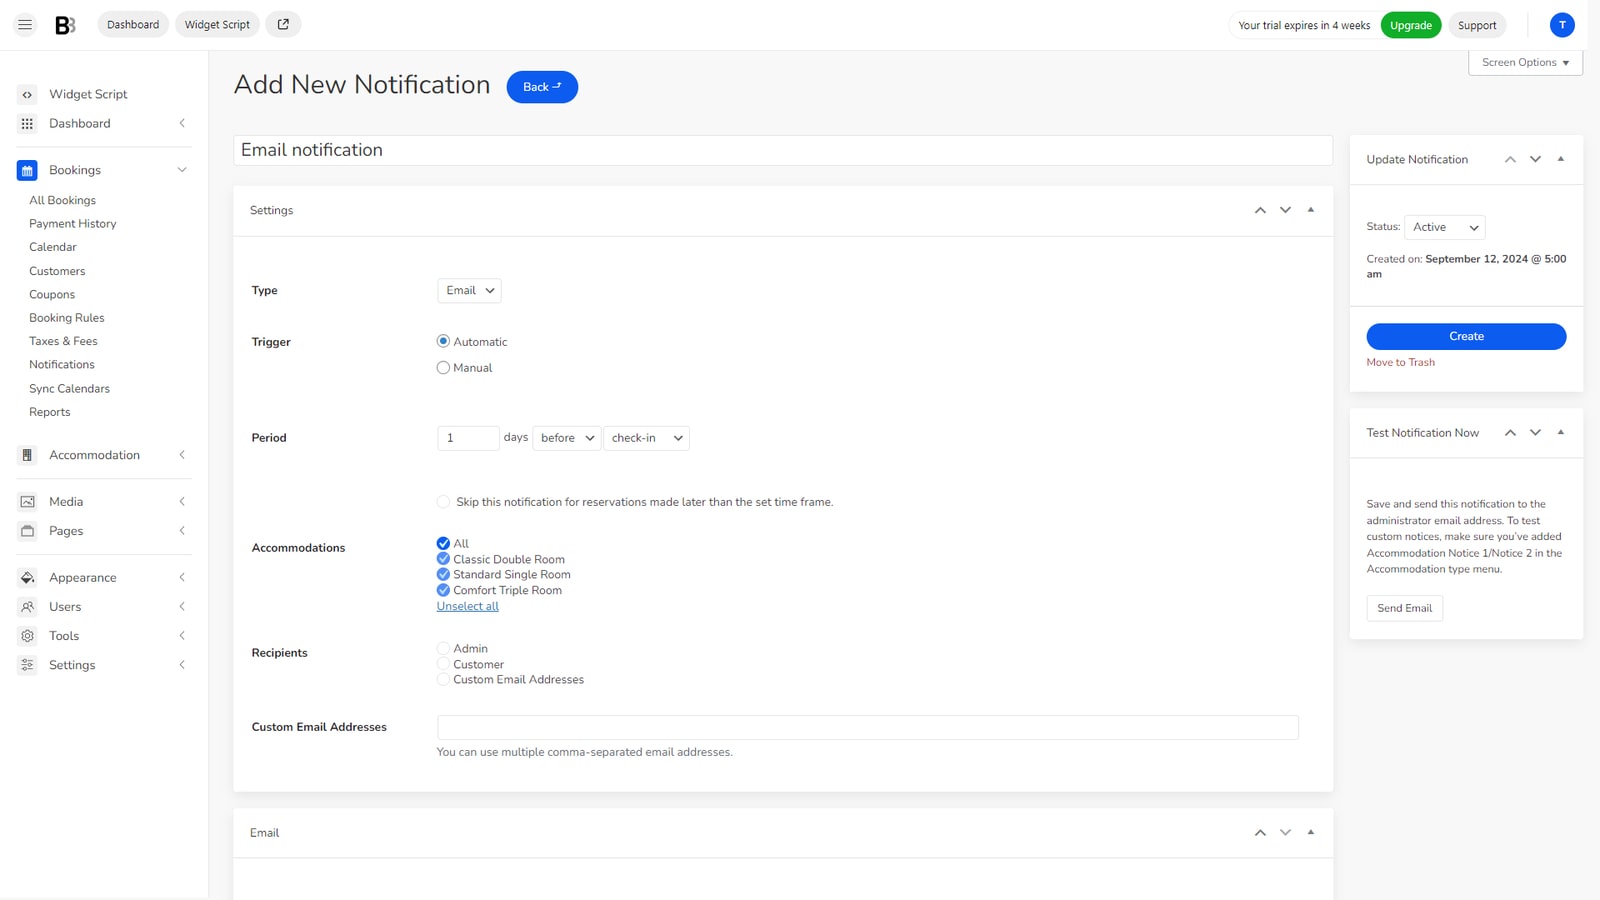The image size is (1600, 900).
Task: Open the check-in dropdown under Period
Action: click(645, 437)
